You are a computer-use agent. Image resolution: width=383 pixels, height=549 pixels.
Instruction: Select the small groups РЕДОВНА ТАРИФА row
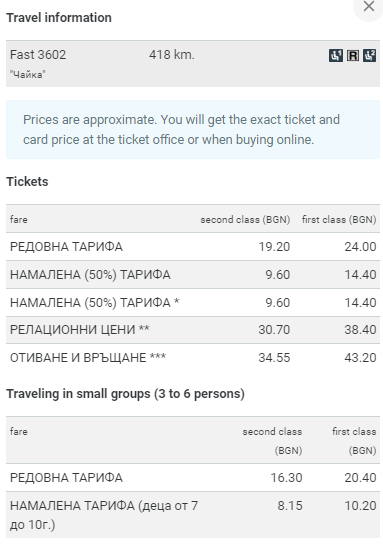tap(193, 478)
